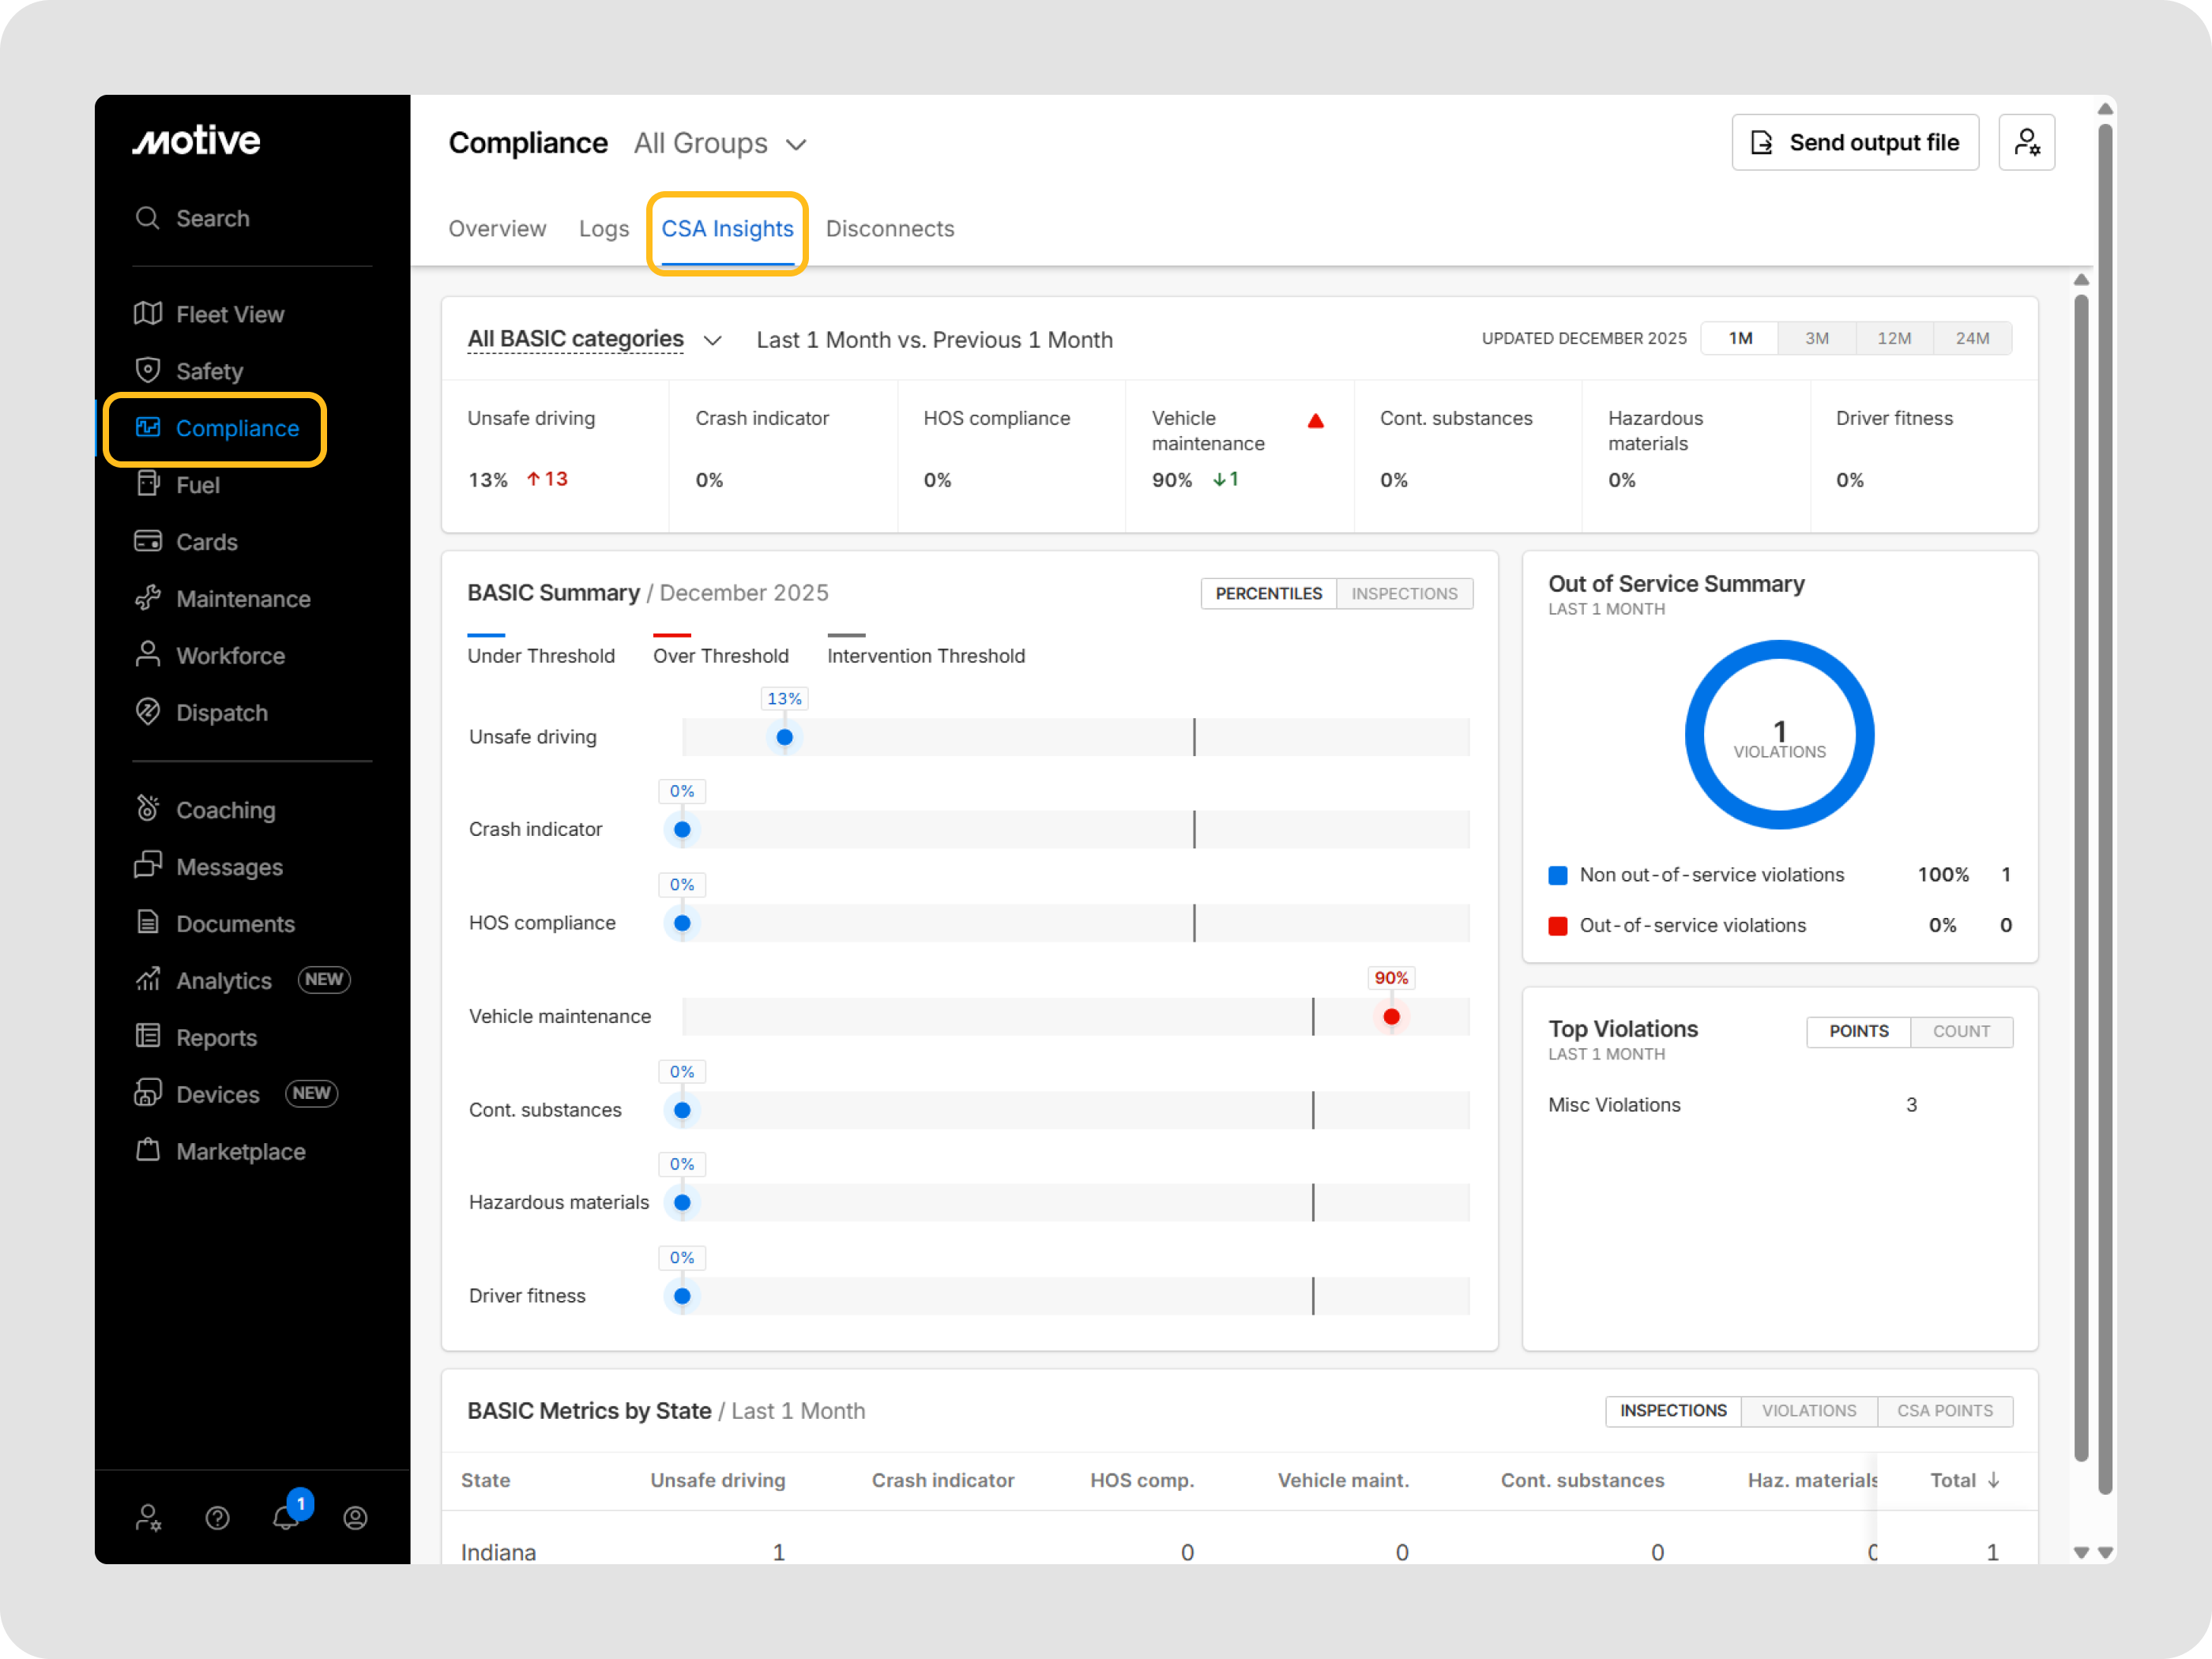The width and height of the screenshot is (2212, 1659).
Task: Open notifications bell icon
Action: click(286, 1517)
